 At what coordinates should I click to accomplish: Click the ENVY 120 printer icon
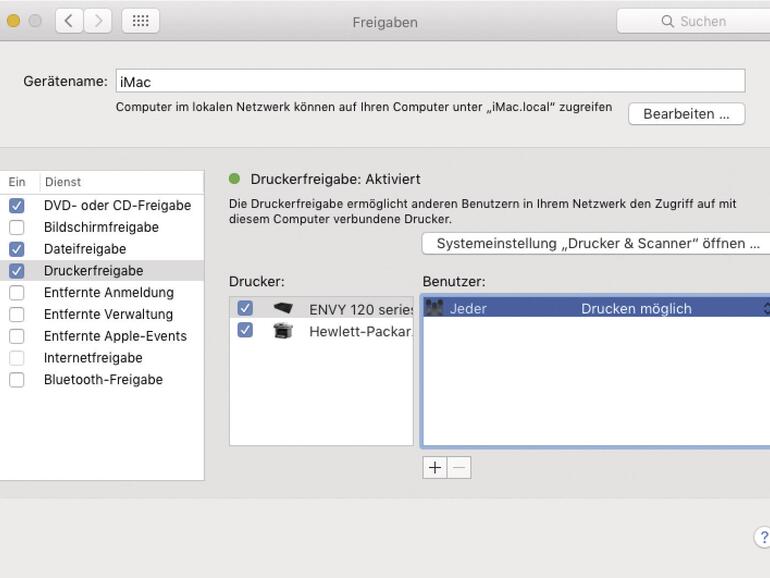tap(283, 308)
